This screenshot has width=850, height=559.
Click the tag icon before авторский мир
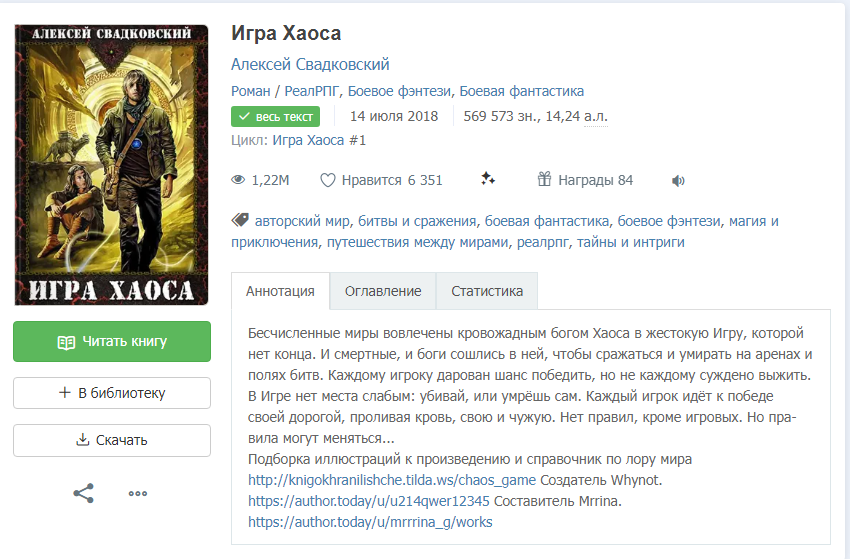240,220
